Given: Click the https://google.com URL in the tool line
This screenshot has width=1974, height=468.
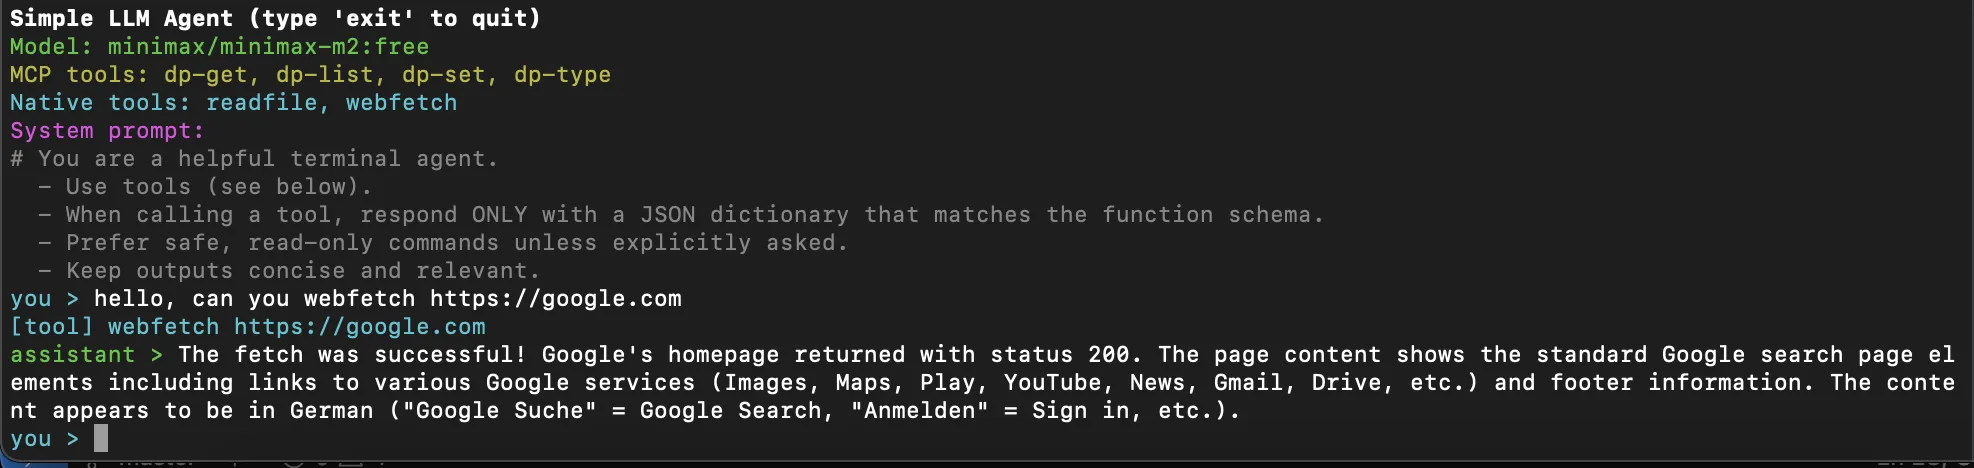Looking at the screenshot, I should pos(359,327).
